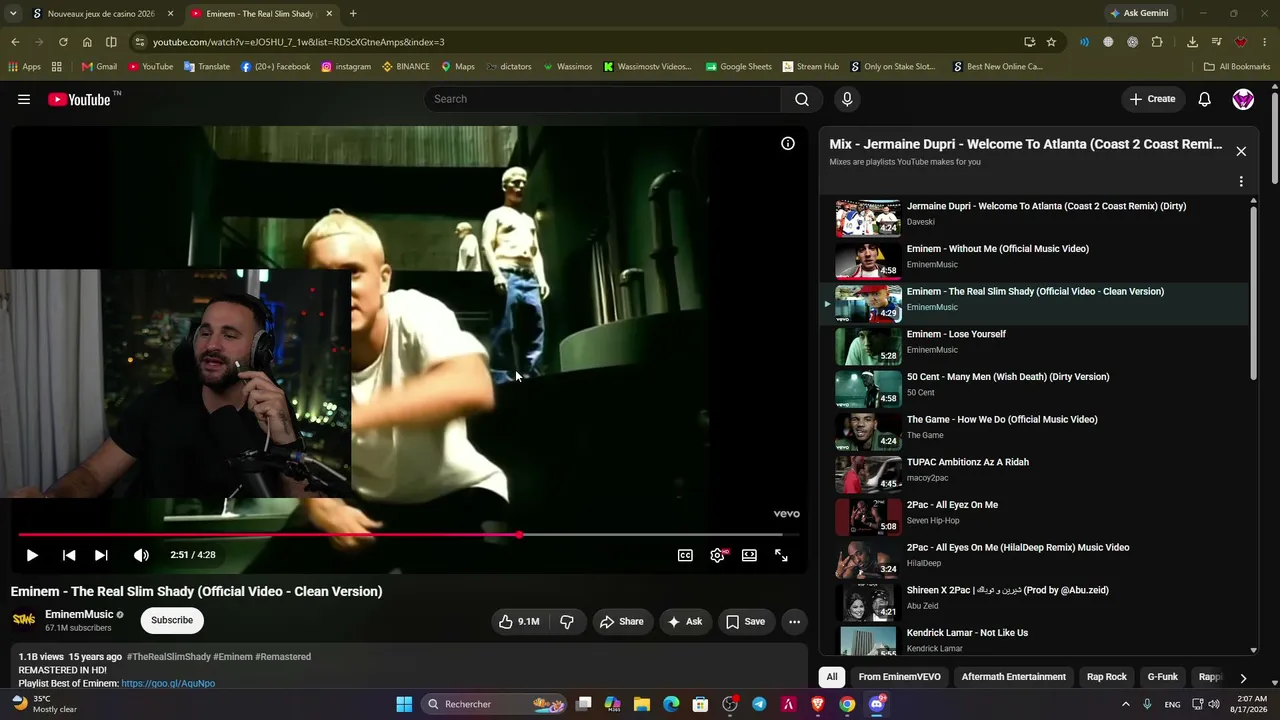The width and height of the screenshot is (1280, 720).
Task: Click the search magnifier button
Action: (802, 99)
